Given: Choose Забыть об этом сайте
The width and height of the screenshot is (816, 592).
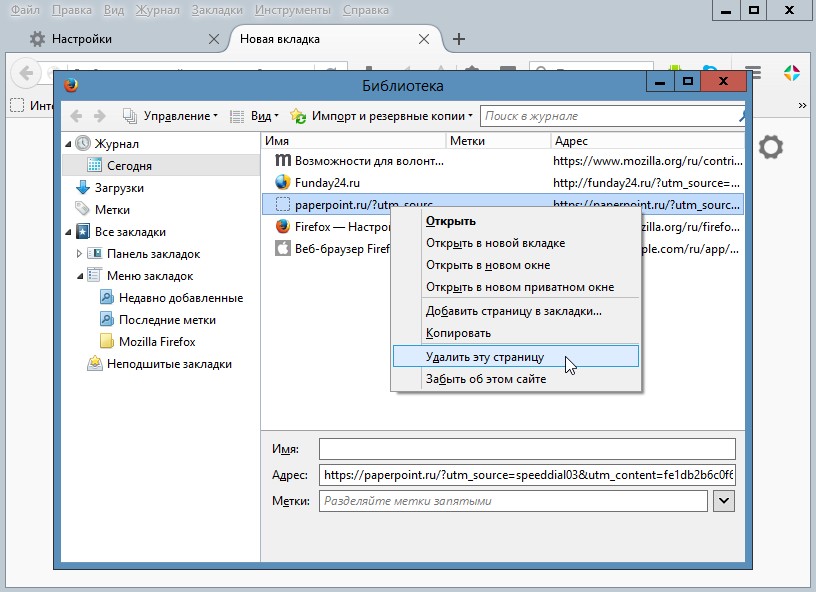Looking at the screenshot, I should [x=516, y=379].
